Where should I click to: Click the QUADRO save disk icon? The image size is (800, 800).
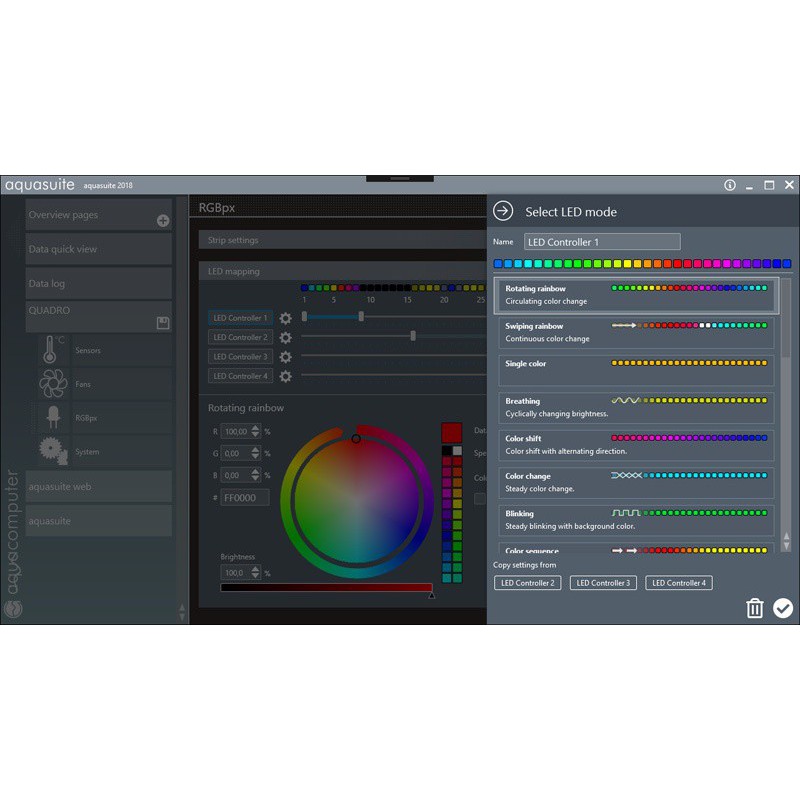coord(162,323)
